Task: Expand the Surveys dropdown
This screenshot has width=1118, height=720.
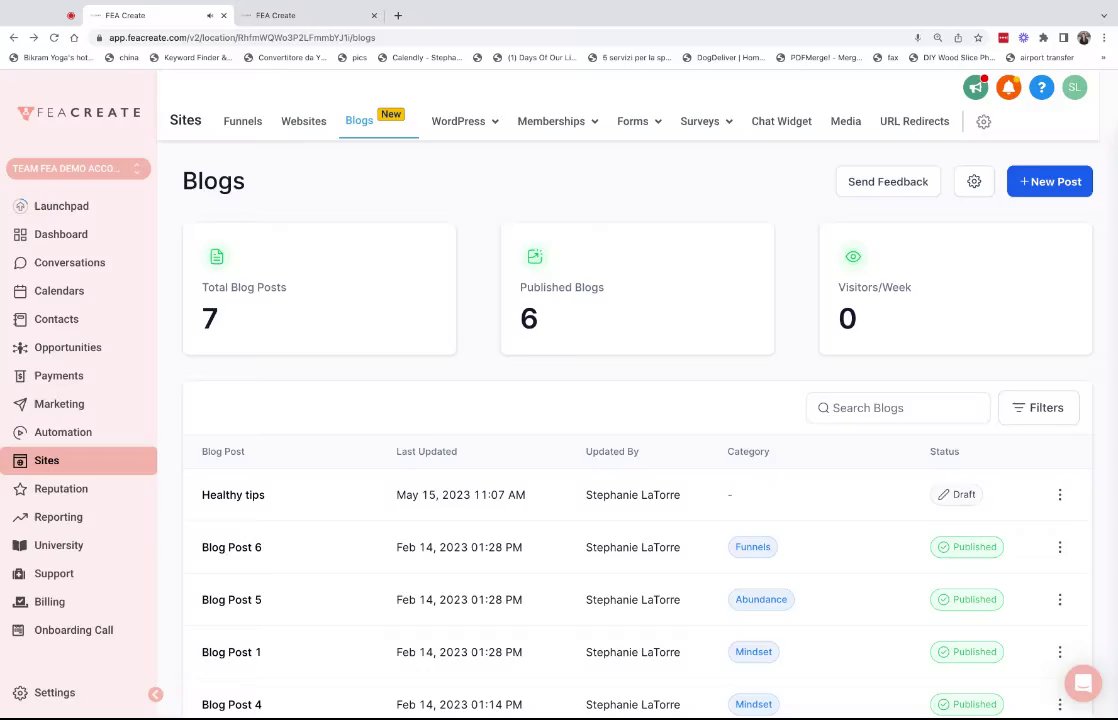Action: 707,121
